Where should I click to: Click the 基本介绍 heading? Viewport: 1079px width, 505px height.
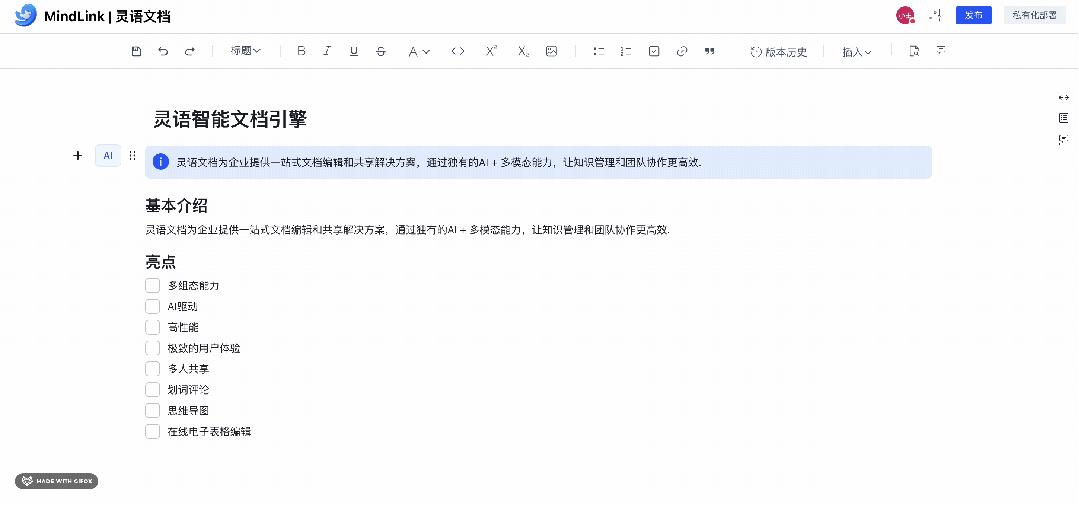(x=176, y=205)
